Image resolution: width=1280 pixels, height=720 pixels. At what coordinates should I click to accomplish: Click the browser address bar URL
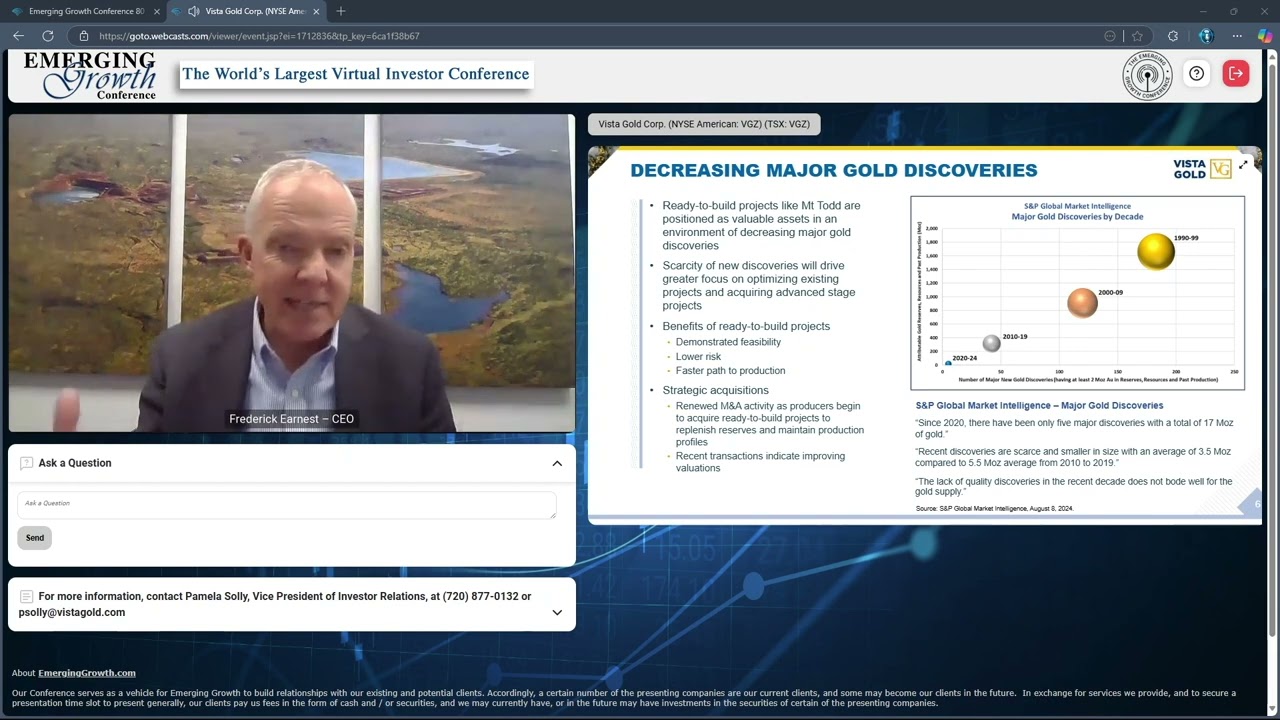pos(259,36)
